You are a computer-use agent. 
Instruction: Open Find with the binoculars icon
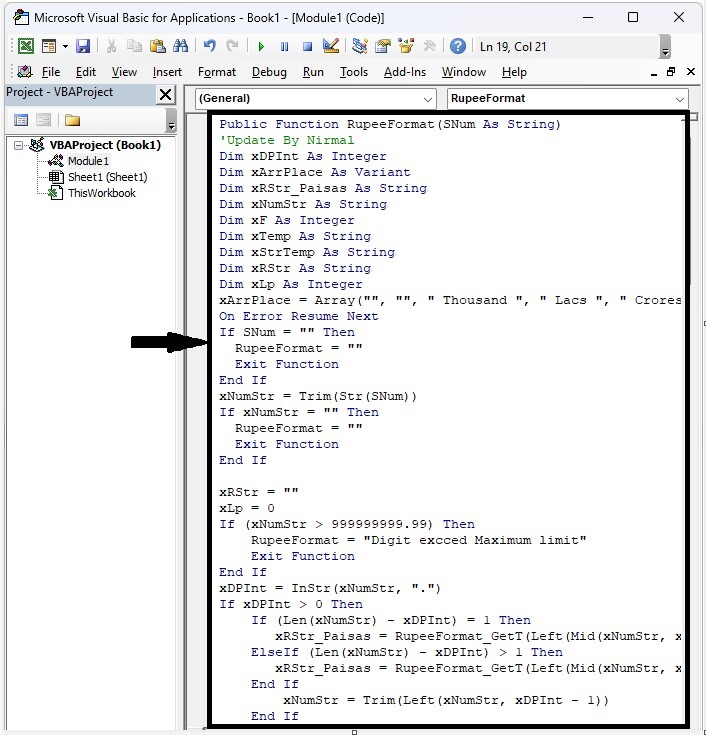pyautogui.click(x=180, y=46)
